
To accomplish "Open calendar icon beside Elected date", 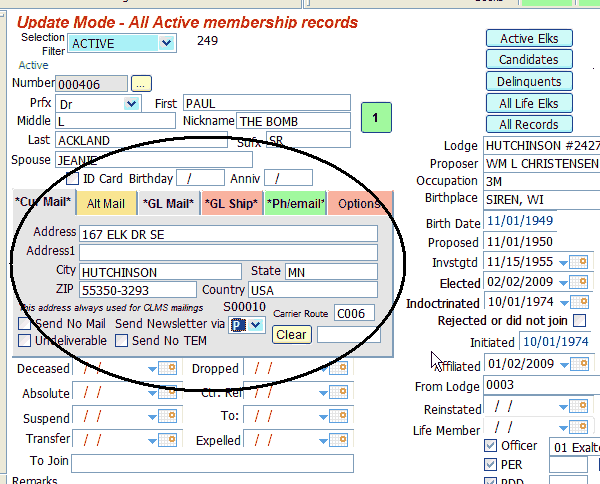I will (x=579, y=282).
